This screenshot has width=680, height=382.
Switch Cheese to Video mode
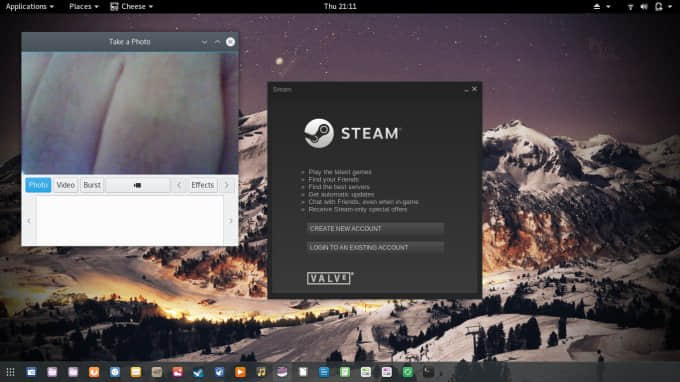coord(65,185)
